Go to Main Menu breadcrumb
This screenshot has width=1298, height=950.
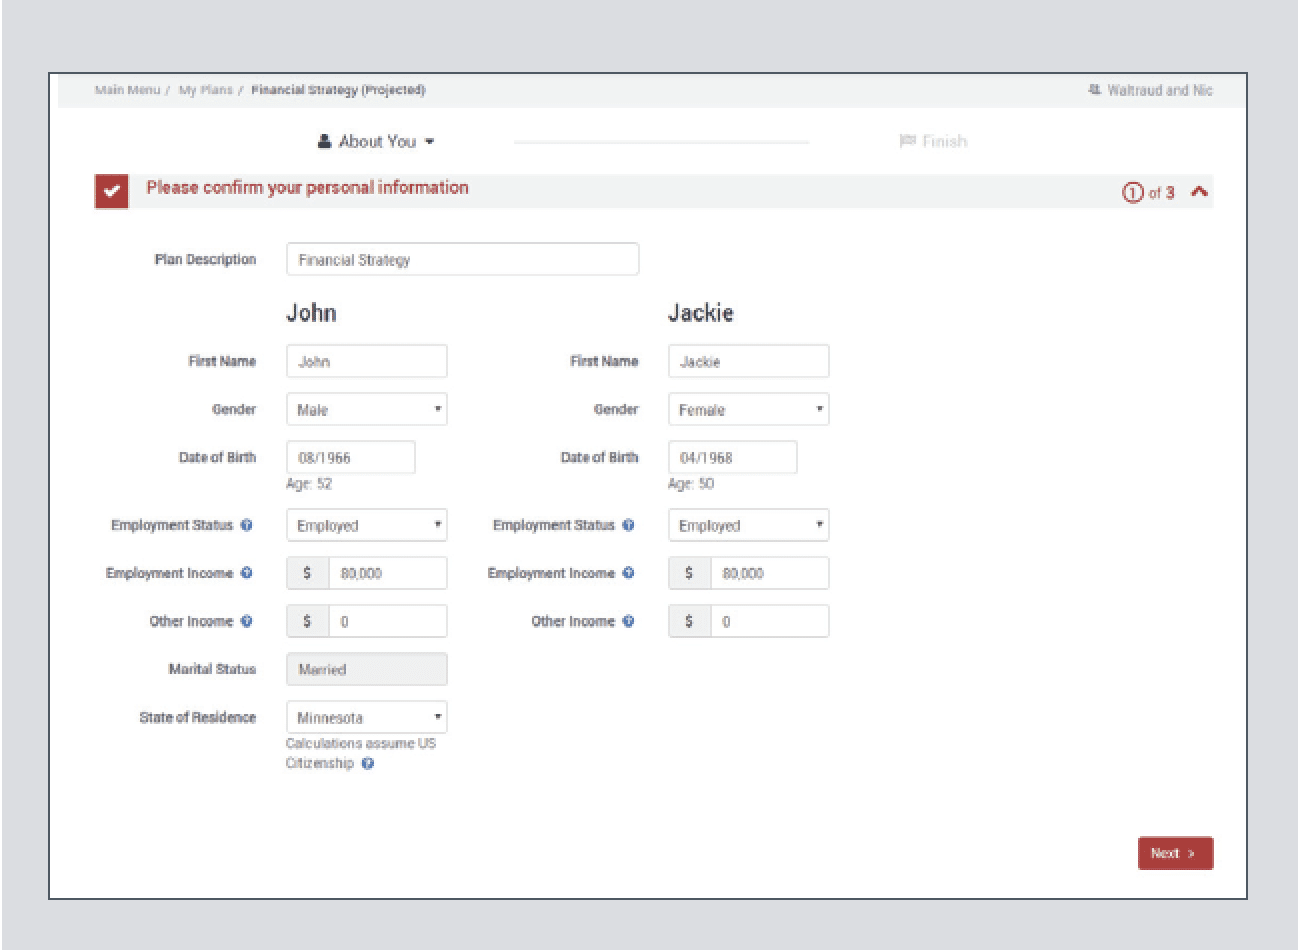(127, 90)
